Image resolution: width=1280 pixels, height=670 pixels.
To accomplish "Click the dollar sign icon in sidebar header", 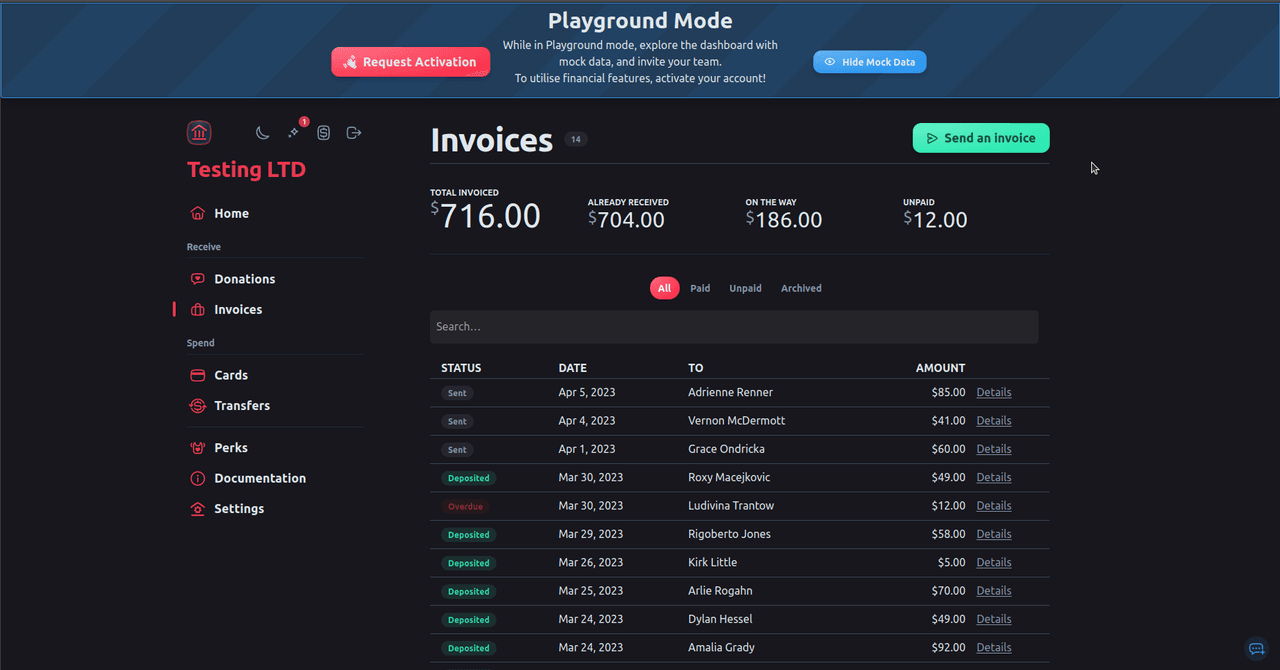I will click(323, 133).
